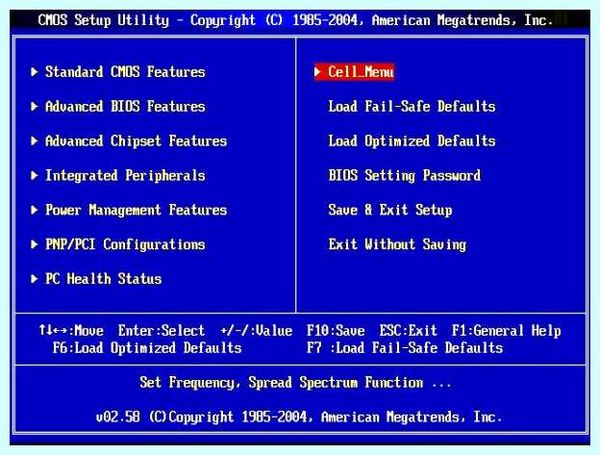Choose Load Optimized Defaults option
The image size is (600, 455).
coord(412,141)
